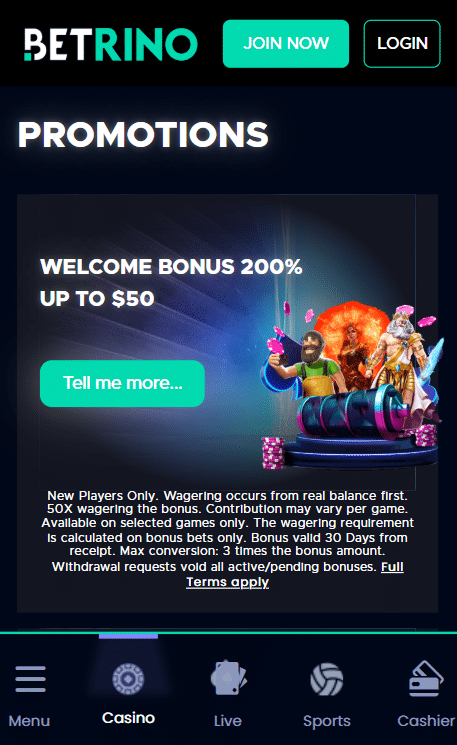Switch to the 'Live' tab label
The height and width of the screenshot is (745, 457).
click(228, 721)
